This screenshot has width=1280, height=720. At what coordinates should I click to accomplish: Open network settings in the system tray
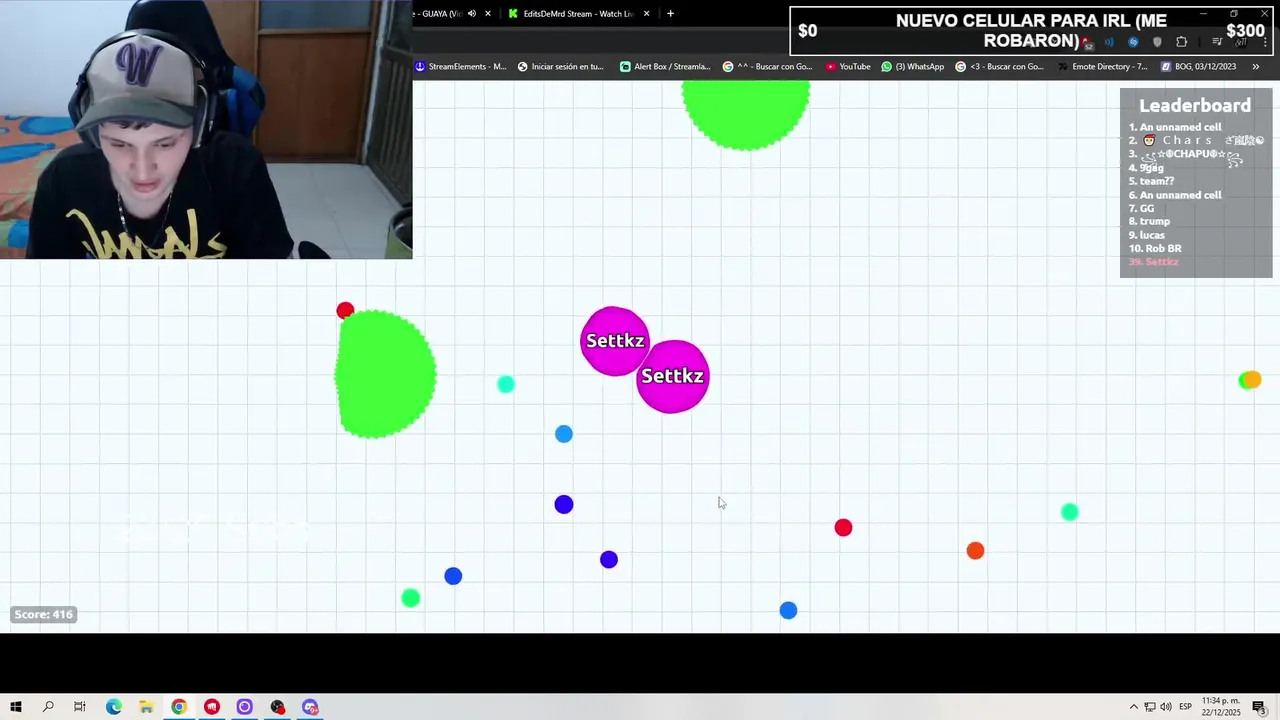tap(1150, 707)
